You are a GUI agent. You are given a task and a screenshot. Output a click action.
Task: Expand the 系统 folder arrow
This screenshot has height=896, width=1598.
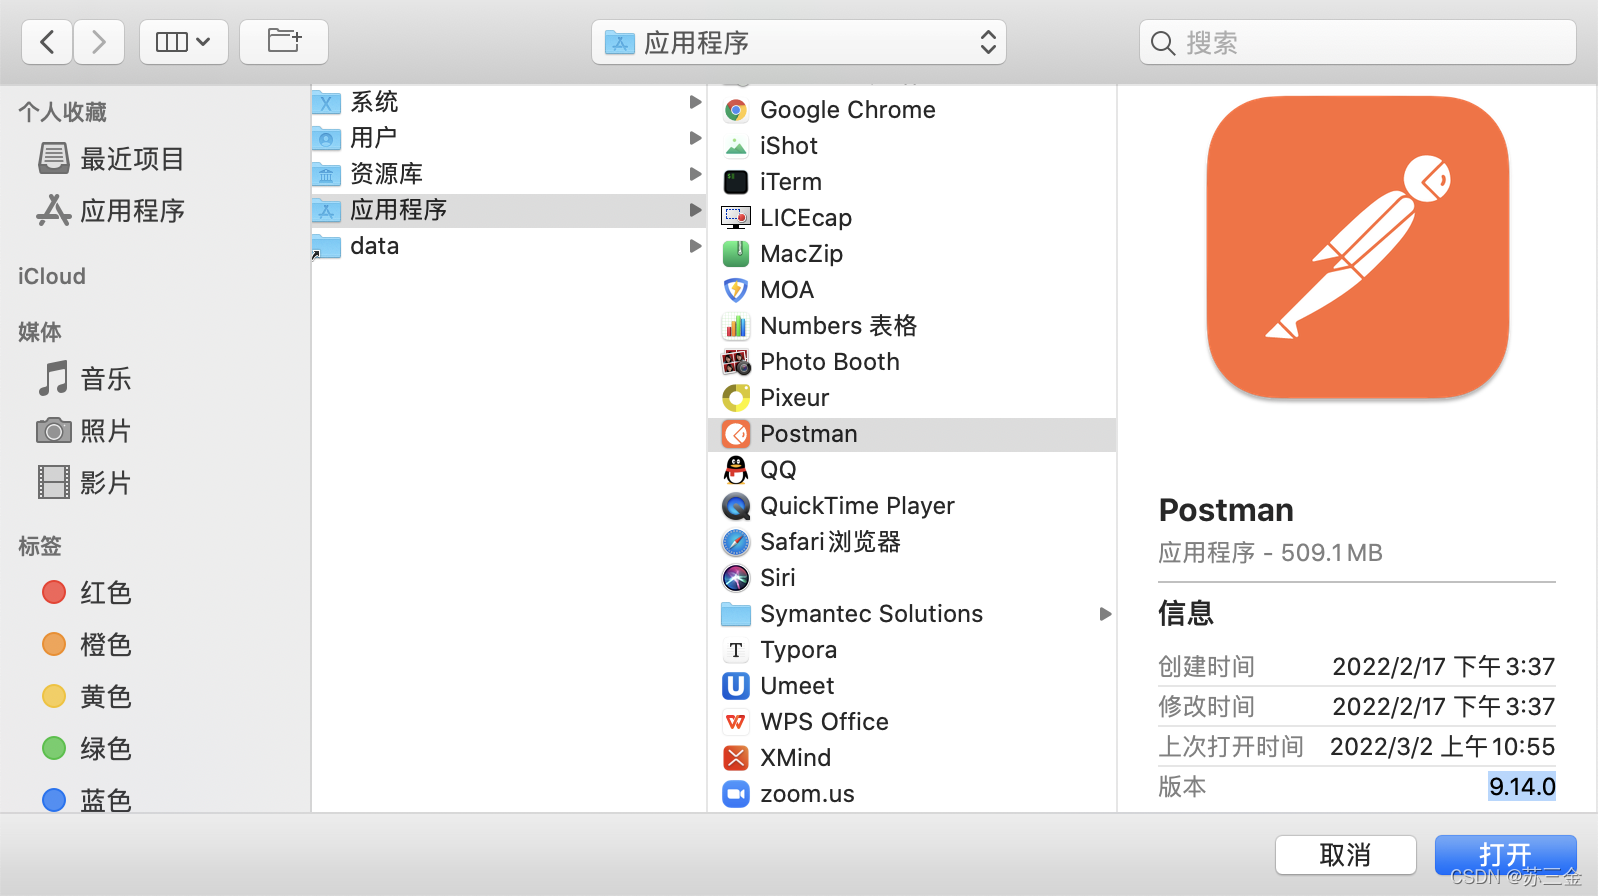click(x=695, y=102)
